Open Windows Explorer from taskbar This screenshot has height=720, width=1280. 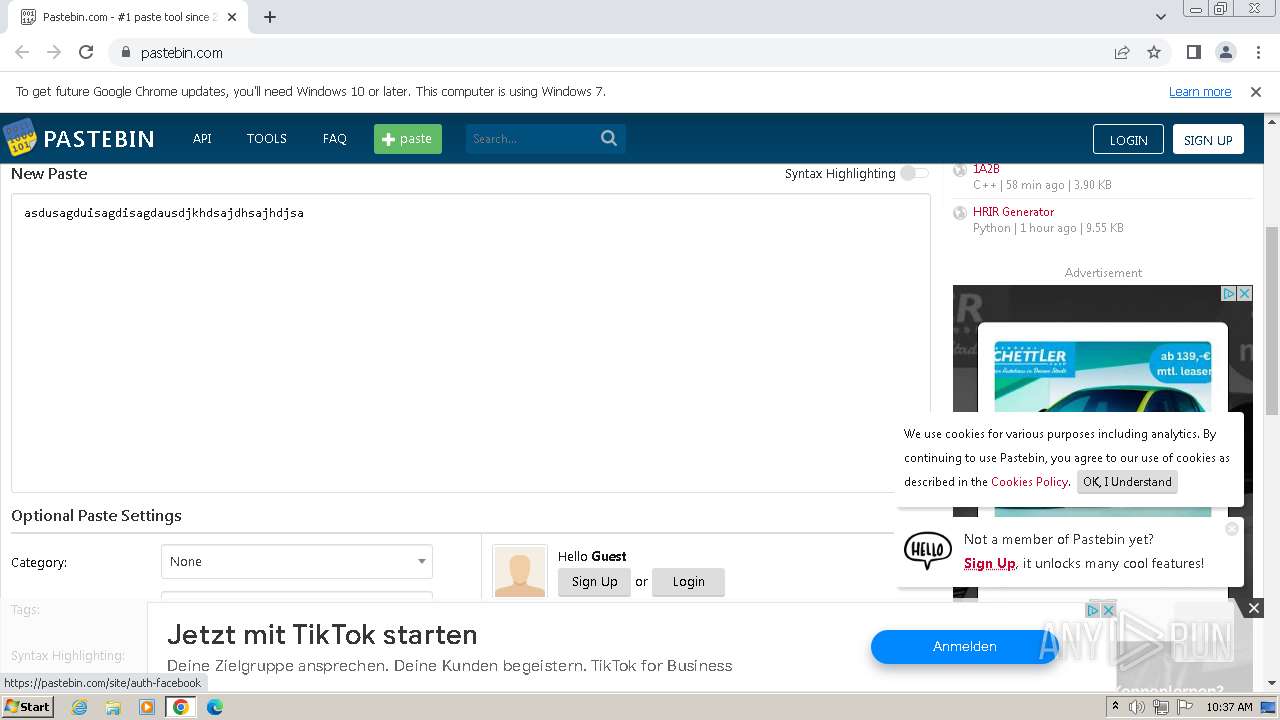coord(113,707)
